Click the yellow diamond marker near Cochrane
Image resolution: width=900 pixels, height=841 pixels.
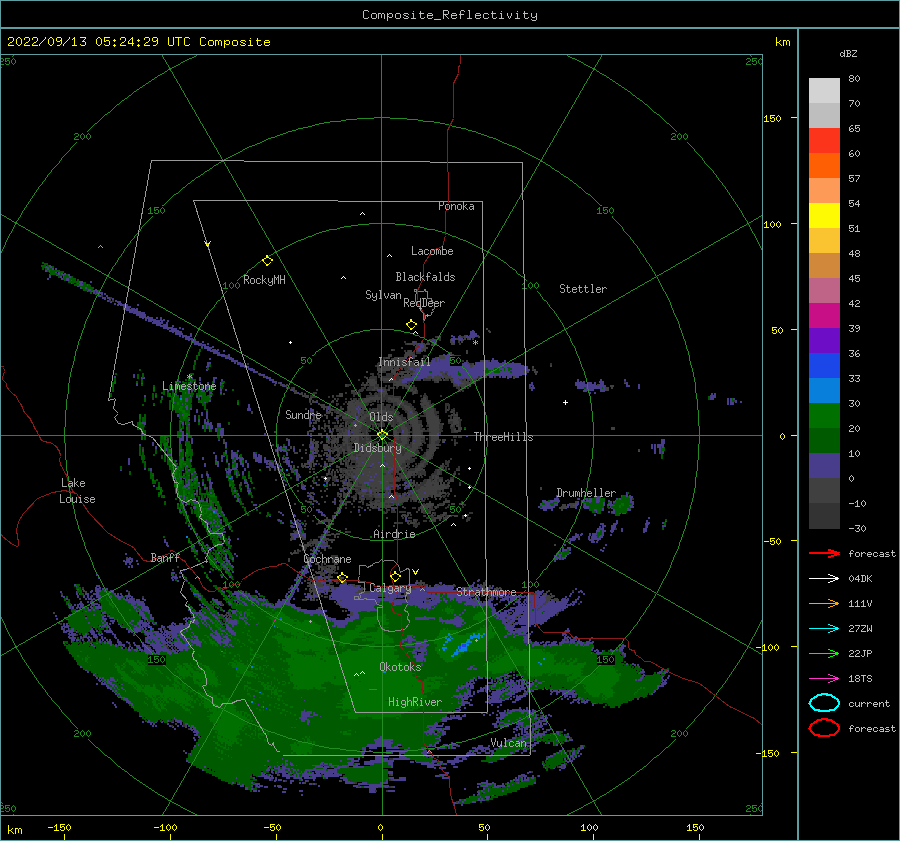(342, 578)
